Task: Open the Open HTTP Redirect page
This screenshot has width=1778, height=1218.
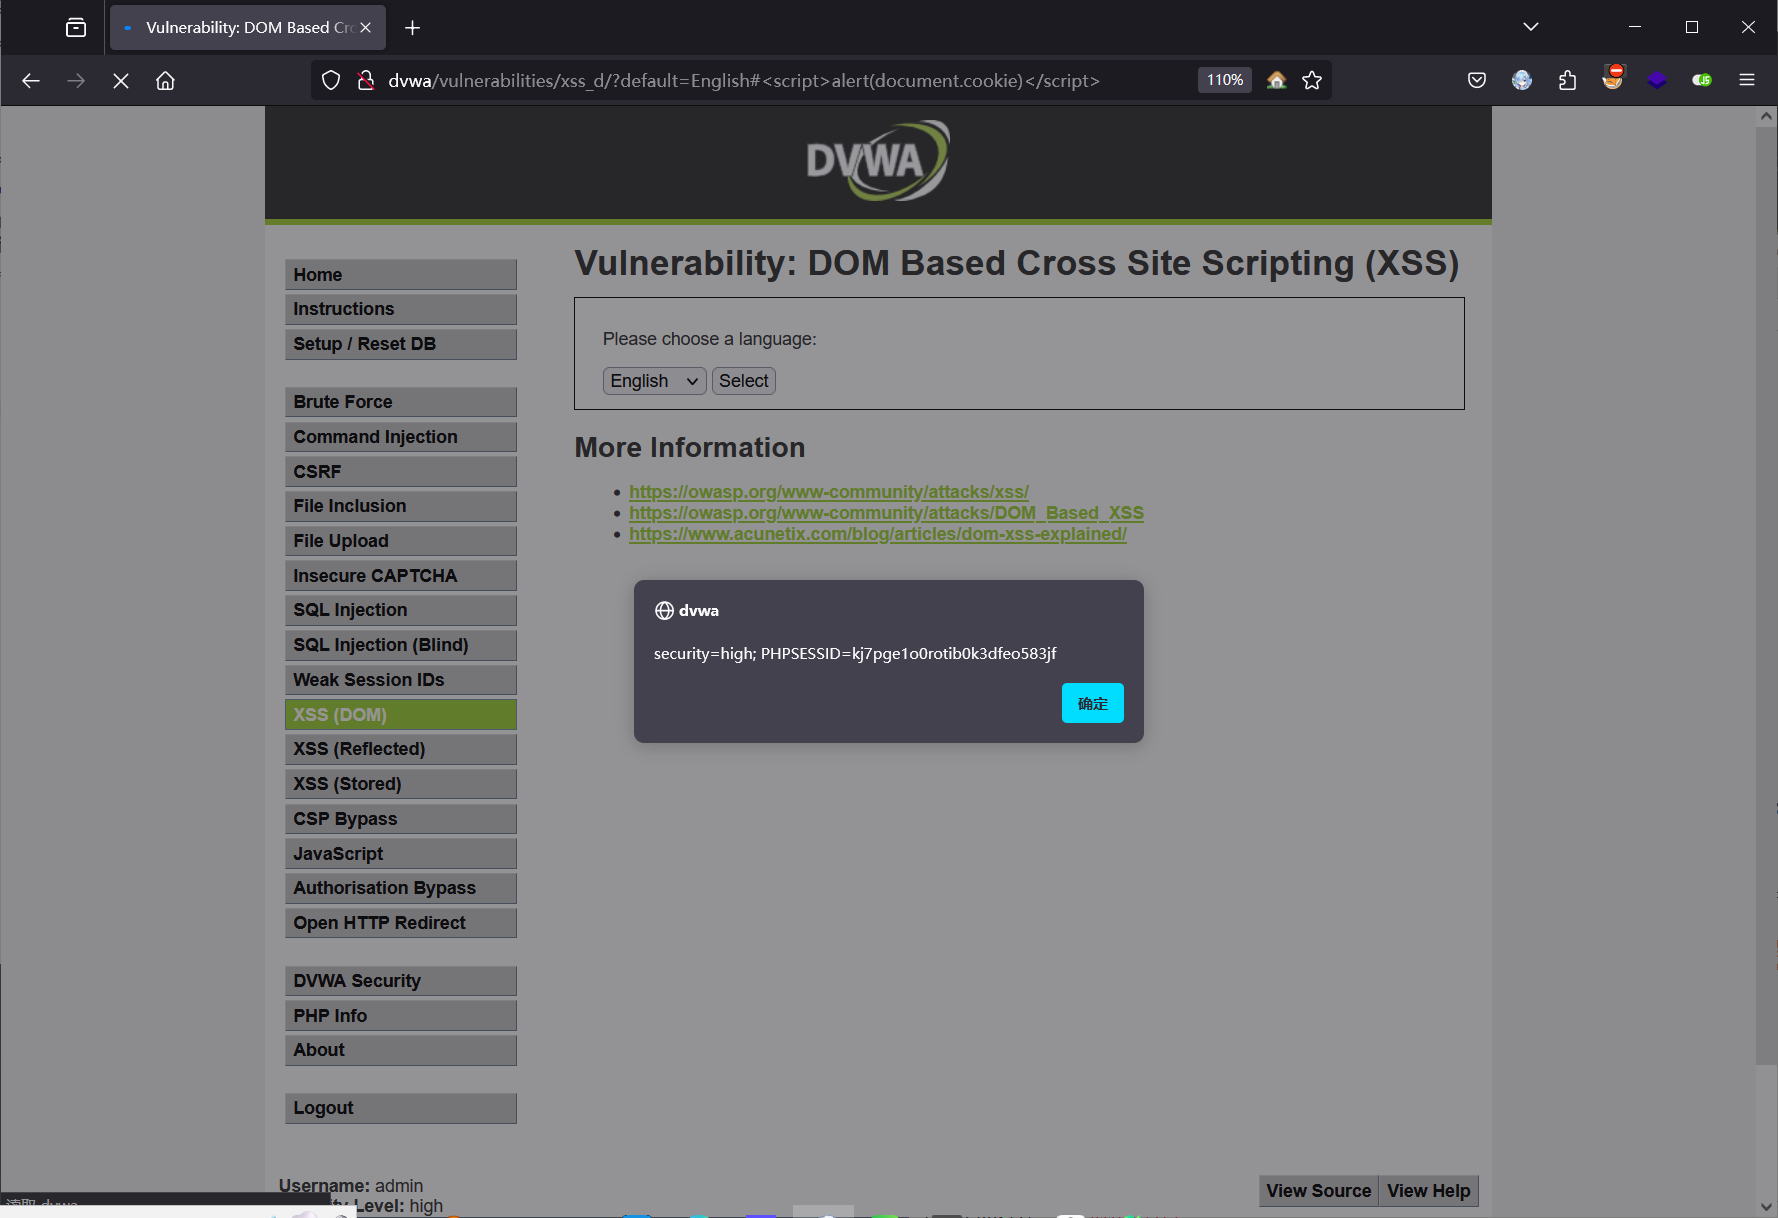Action: coord(400,923)
